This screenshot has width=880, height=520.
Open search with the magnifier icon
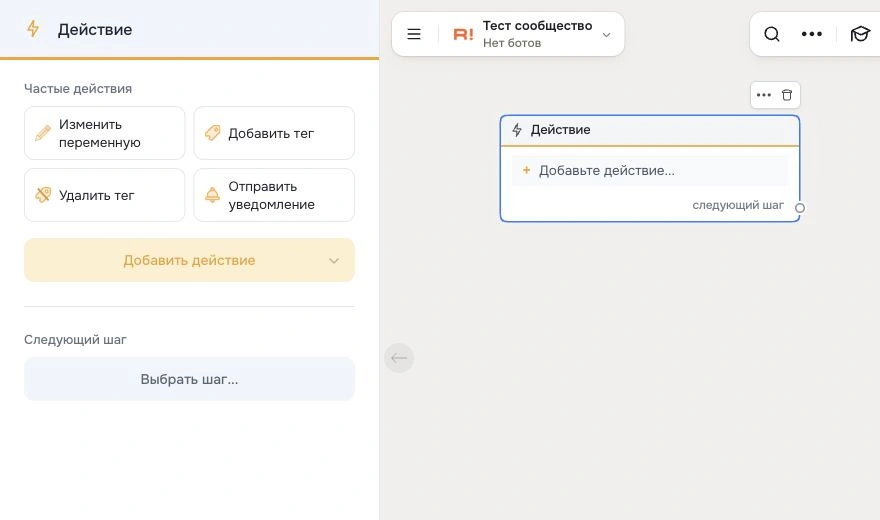pos(772,34)
